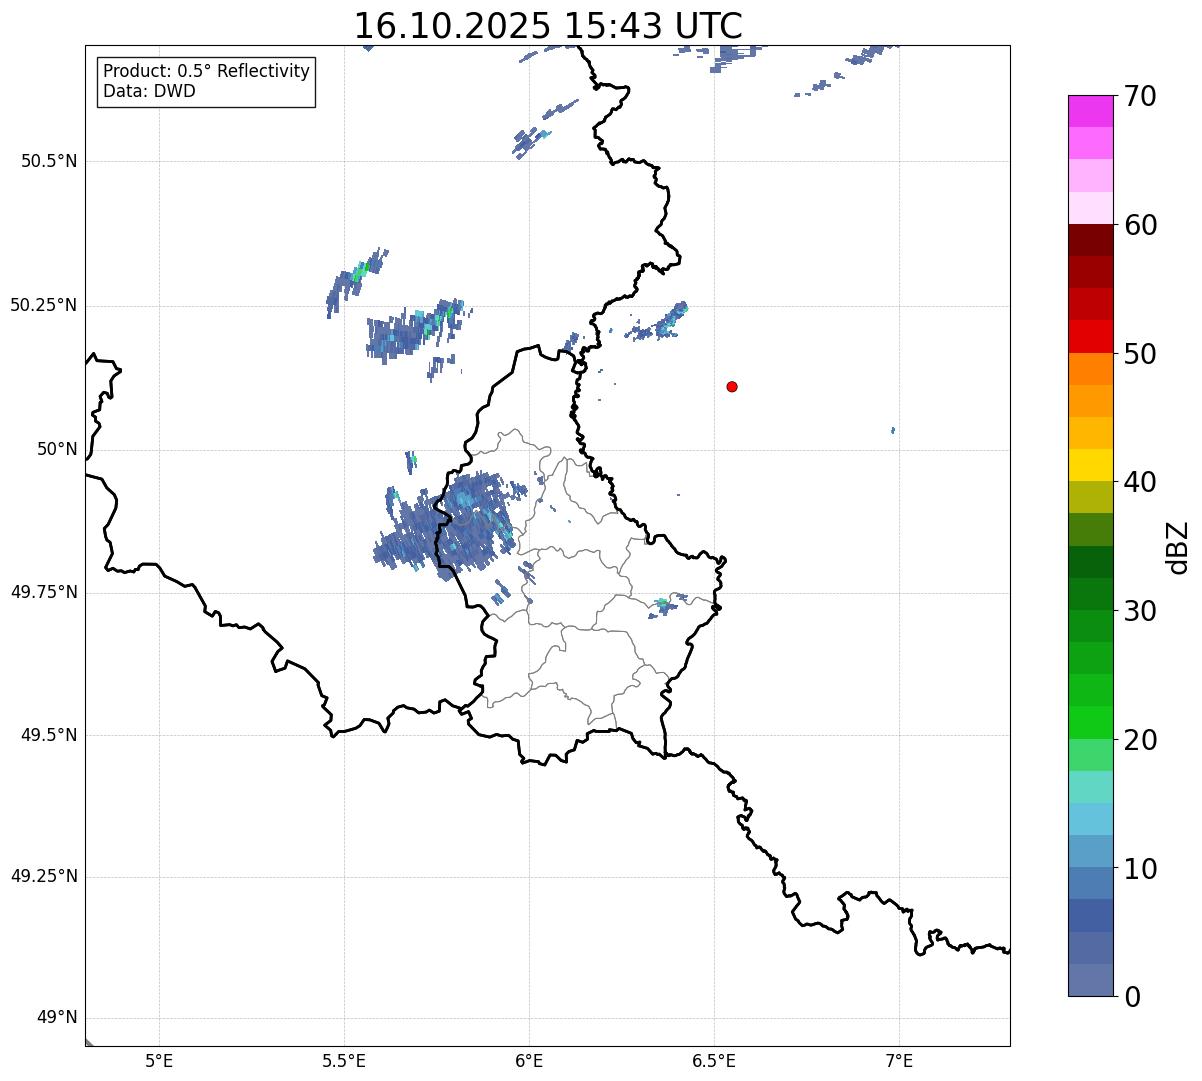Image resolution: width=1202 pixels, height=1081 pixels.
Task: Click the 6.5°E longitude label
Action: tap(714, 1060)
